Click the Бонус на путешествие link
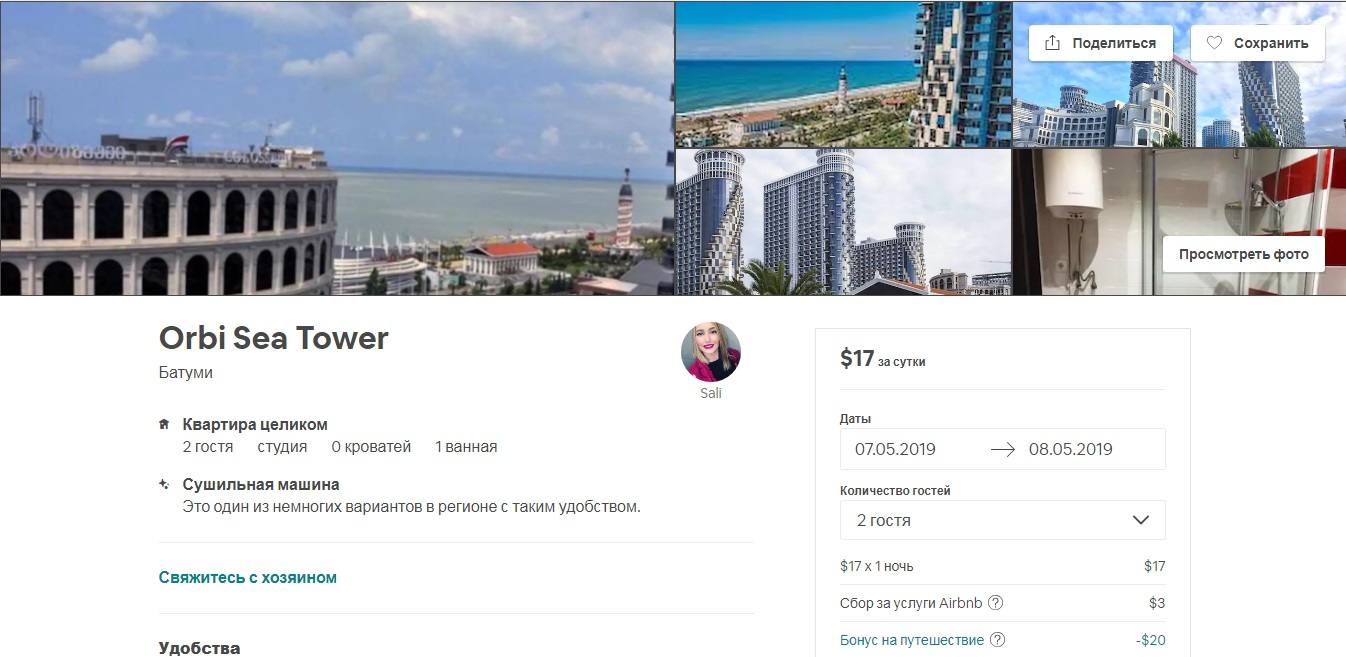The height and width of the screenshot is (657, 1346). [912, 640]
